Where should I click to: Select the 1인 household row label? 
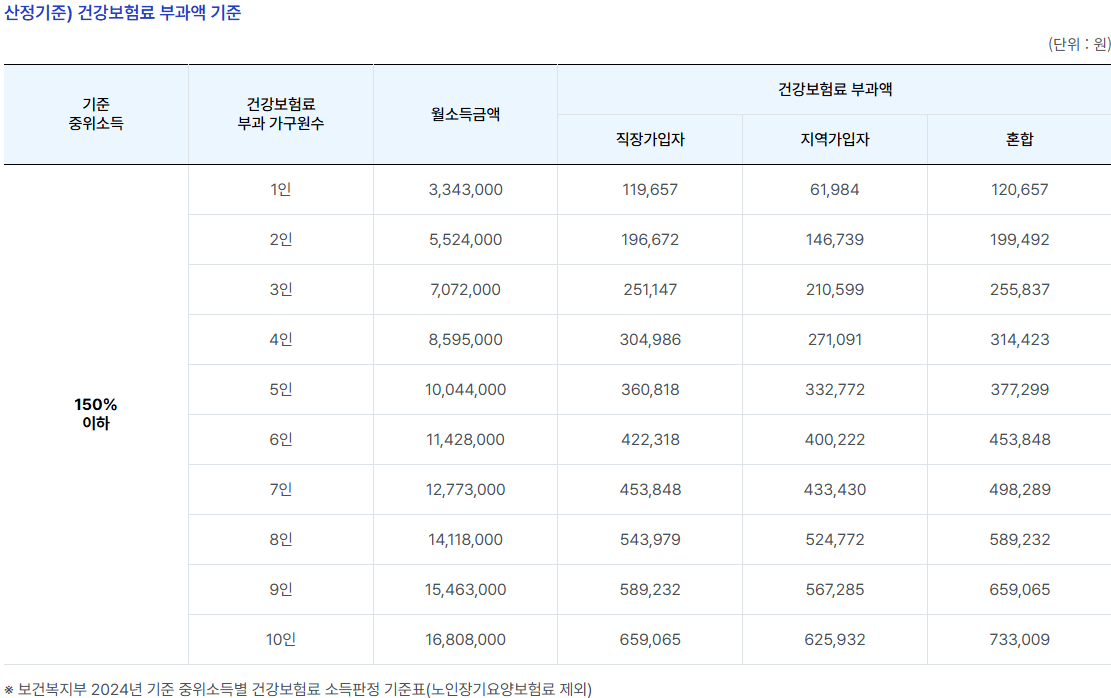[x=280, y=189]
